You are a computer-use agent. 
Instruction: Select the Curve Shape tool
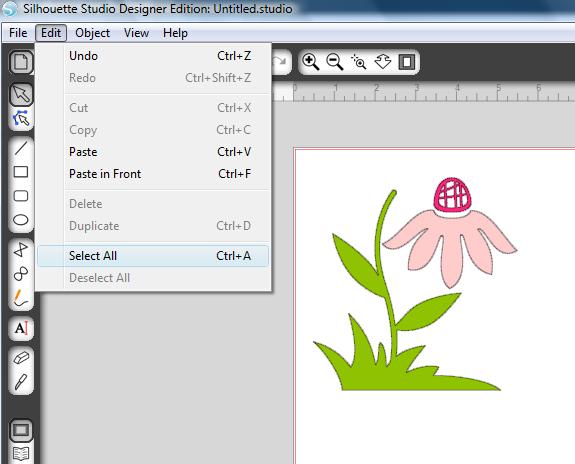(21, 274)
